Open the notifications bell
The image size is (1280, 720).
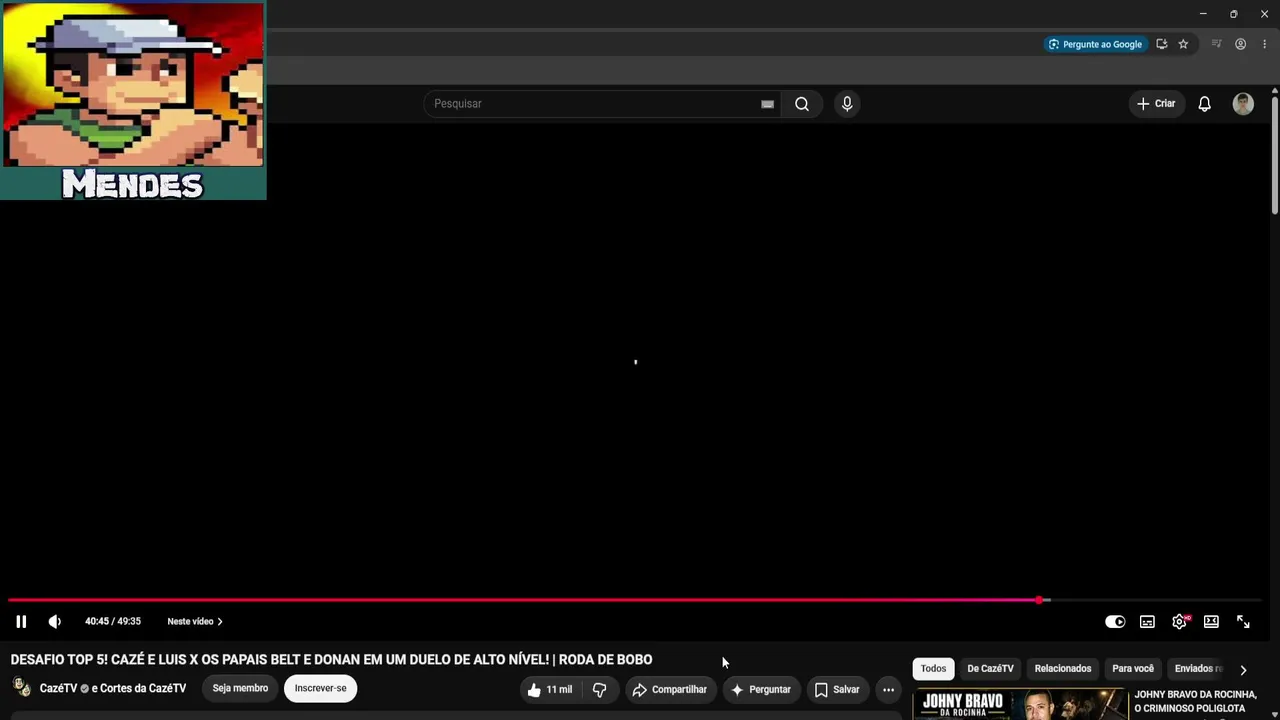[1205, 104]
